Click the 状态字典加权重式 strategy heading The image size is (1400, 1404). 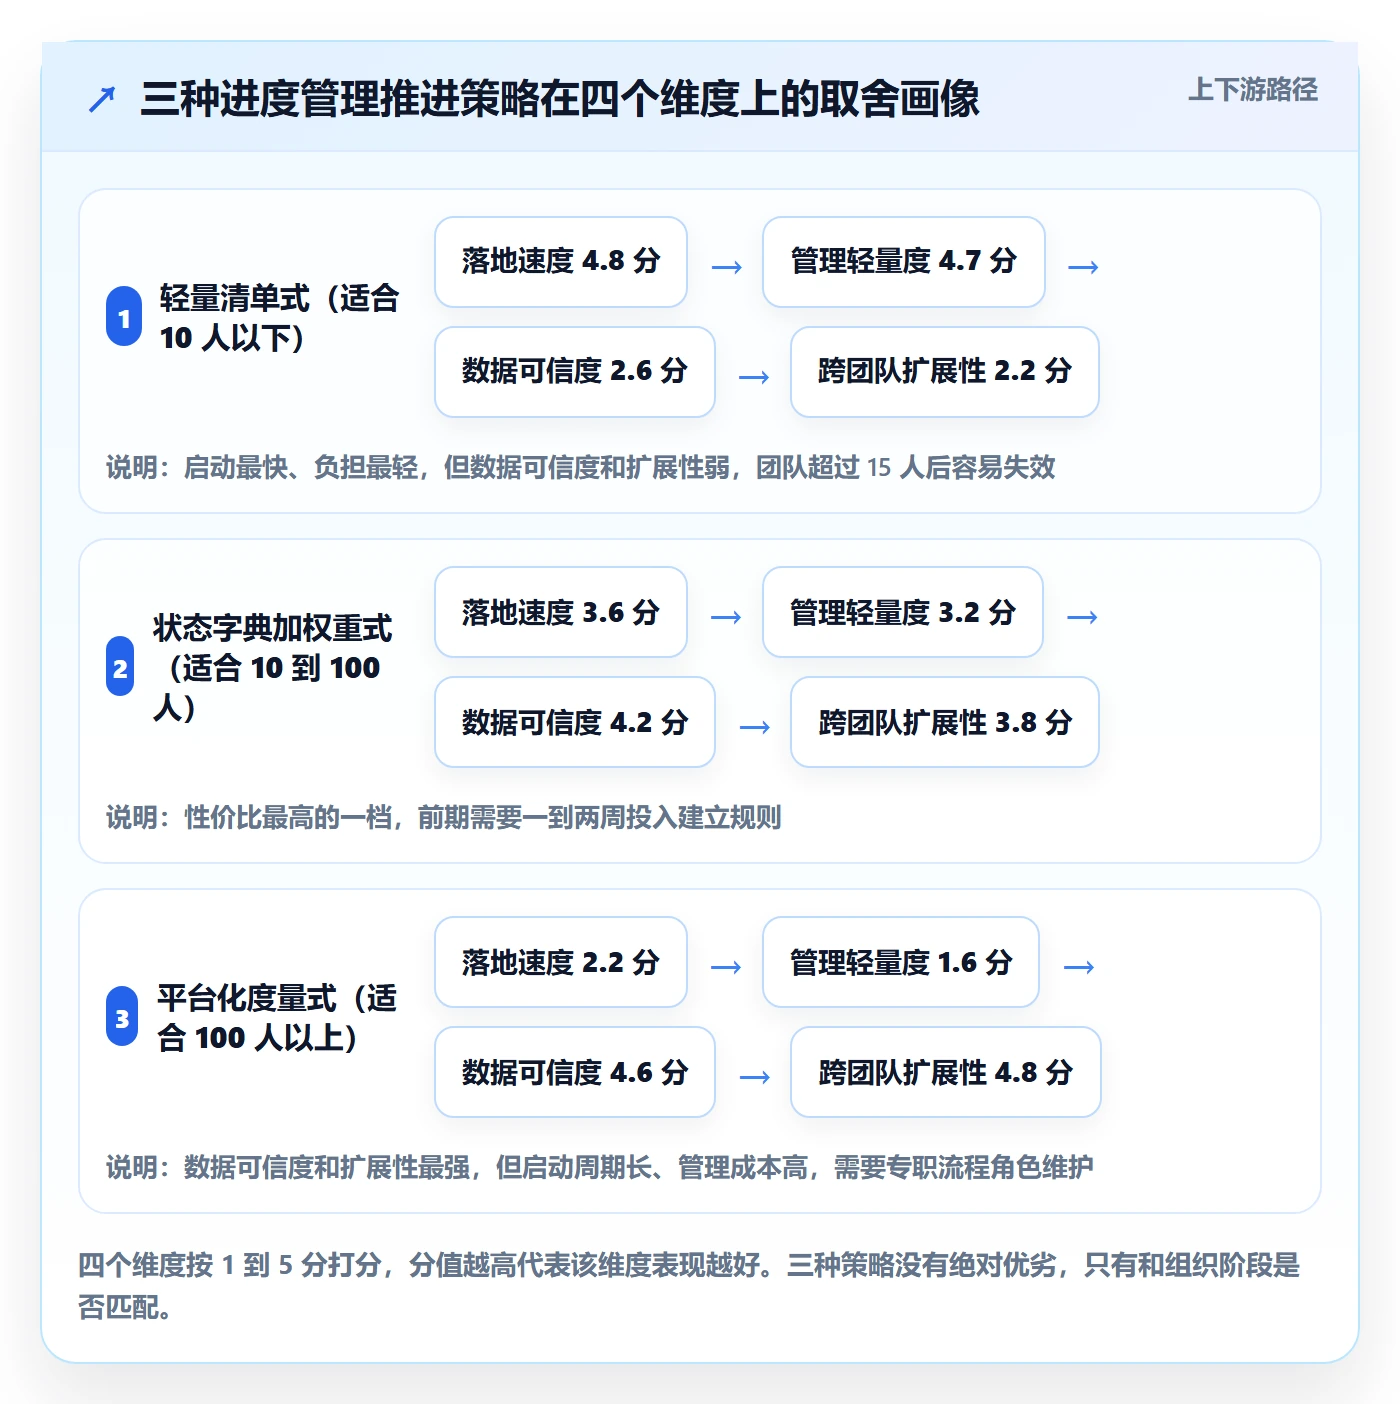[272, 667]
